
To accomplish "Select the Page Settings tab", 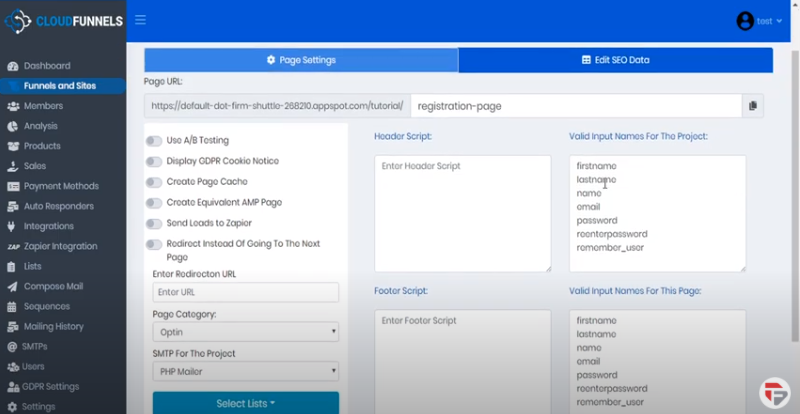I will pyautogui.click(x=301, y=60).
